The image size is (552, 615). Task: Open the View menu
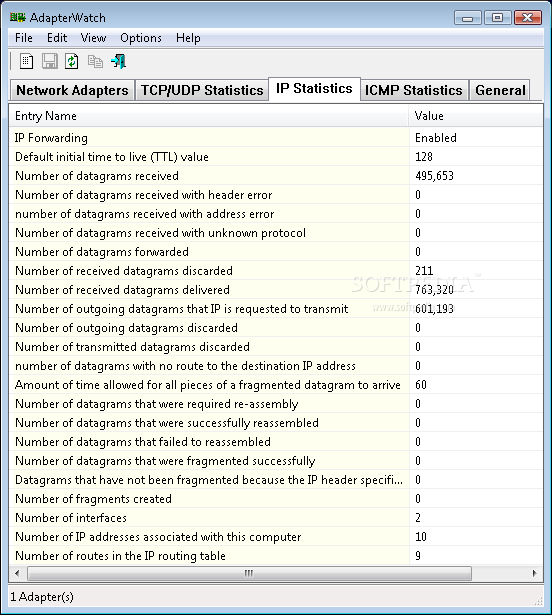coord(93,38)
